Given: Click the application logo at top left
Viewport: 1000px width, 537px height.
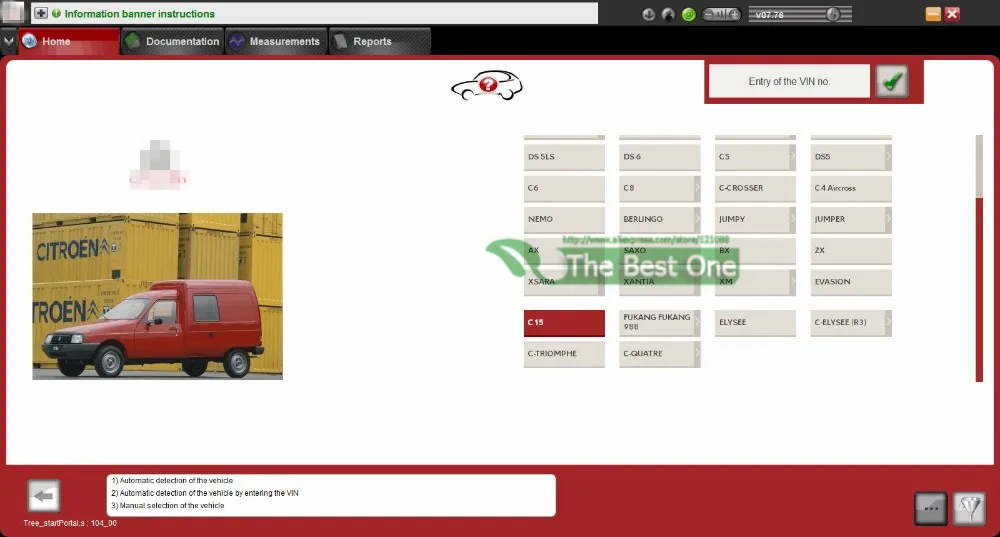Looking at the screenshot, I should 12,12.
